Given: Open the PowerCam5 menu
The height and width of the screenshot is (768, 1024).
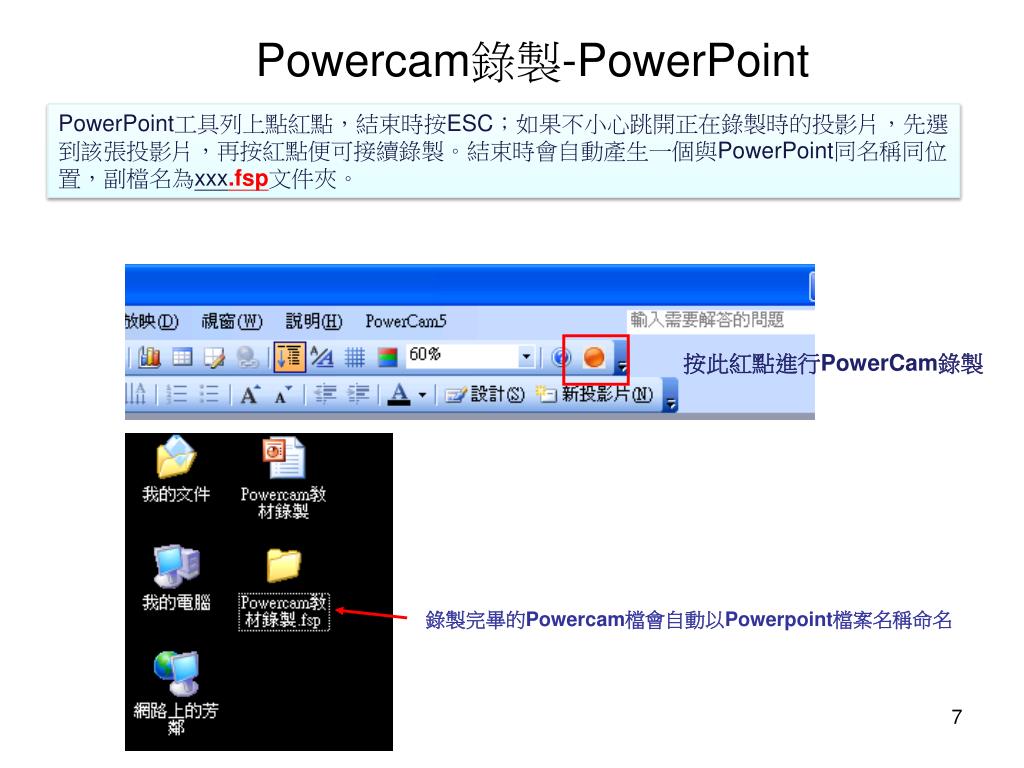Looking at the screenshot, I should click(x=406, y=321).
